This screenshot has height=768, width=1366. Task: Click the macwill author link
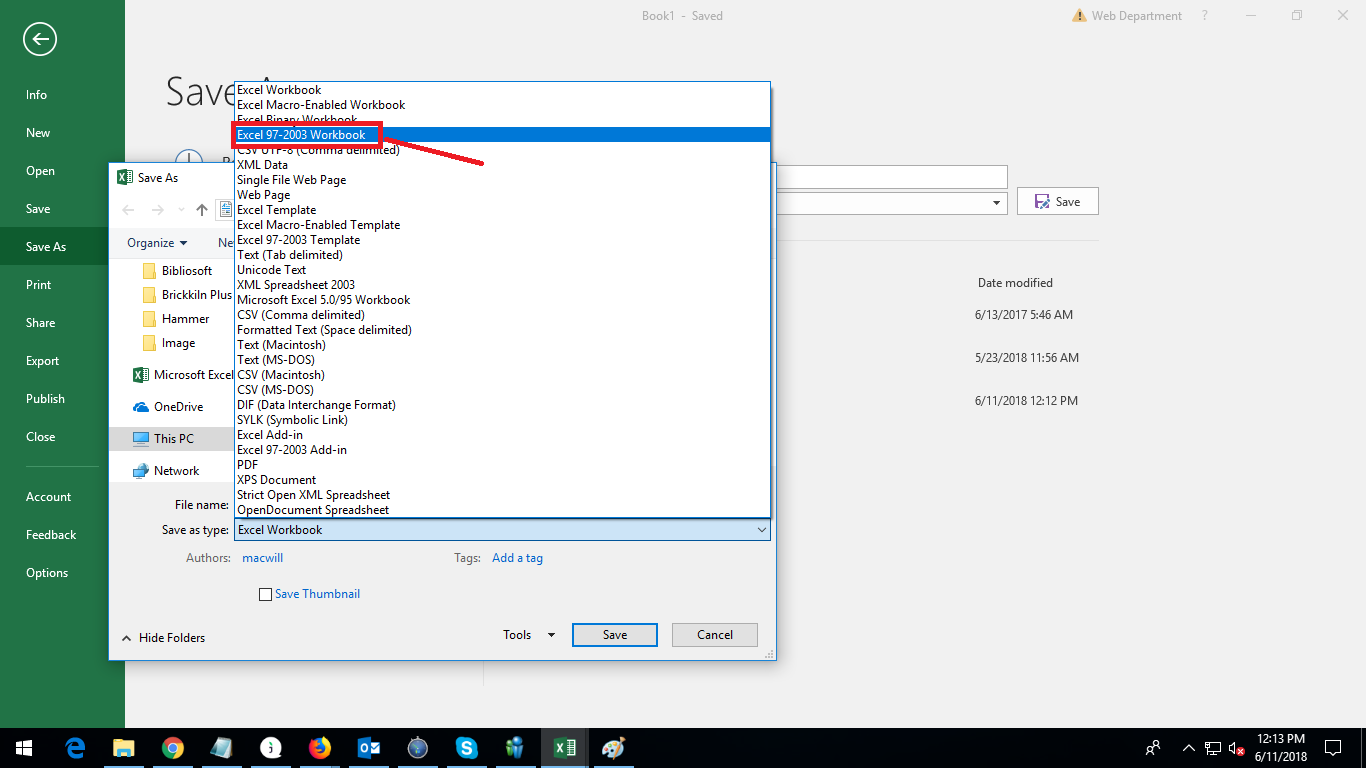pyautogui.click(x=263, y=558)
